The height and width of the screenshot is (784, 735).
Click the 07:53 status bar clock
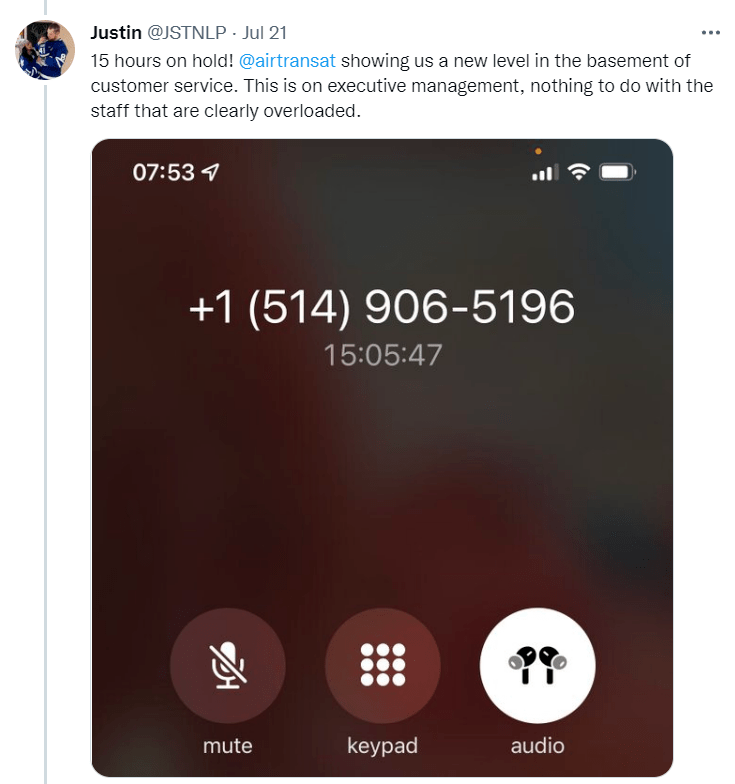pyautogui.click(x=164, y=172)
